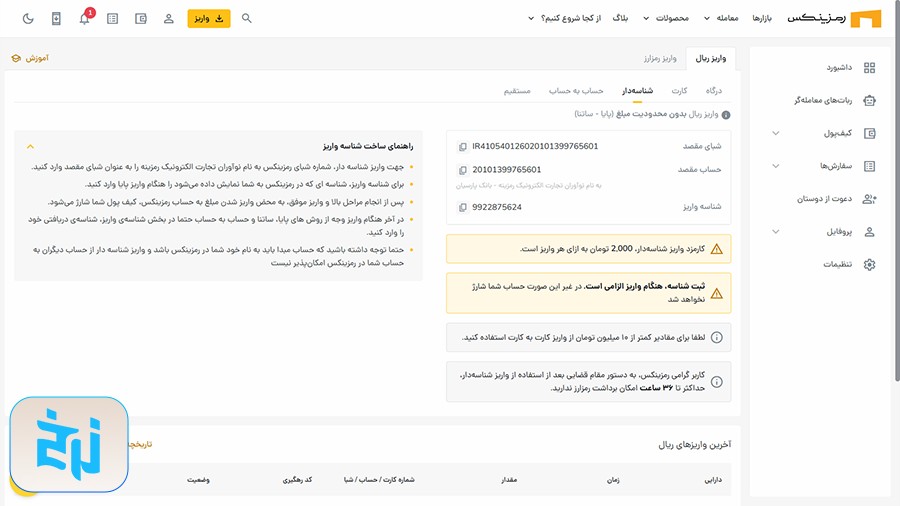900x506 pixels.
Task: Copy the destination account number 20101399765601
Action: click(462, 170)
